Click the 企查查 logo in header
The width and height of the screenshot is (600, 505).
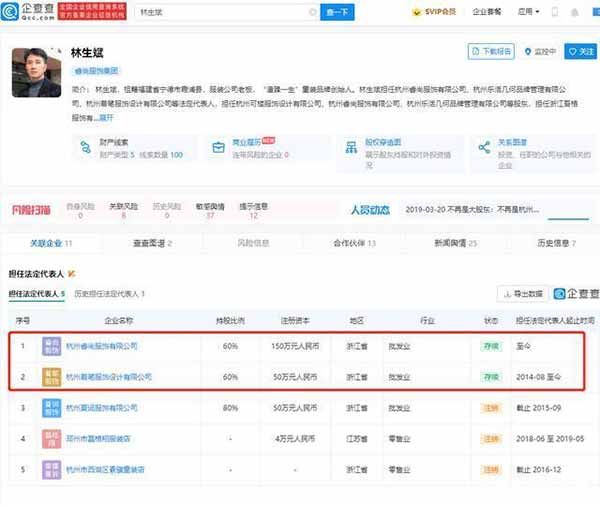(30, 13)
